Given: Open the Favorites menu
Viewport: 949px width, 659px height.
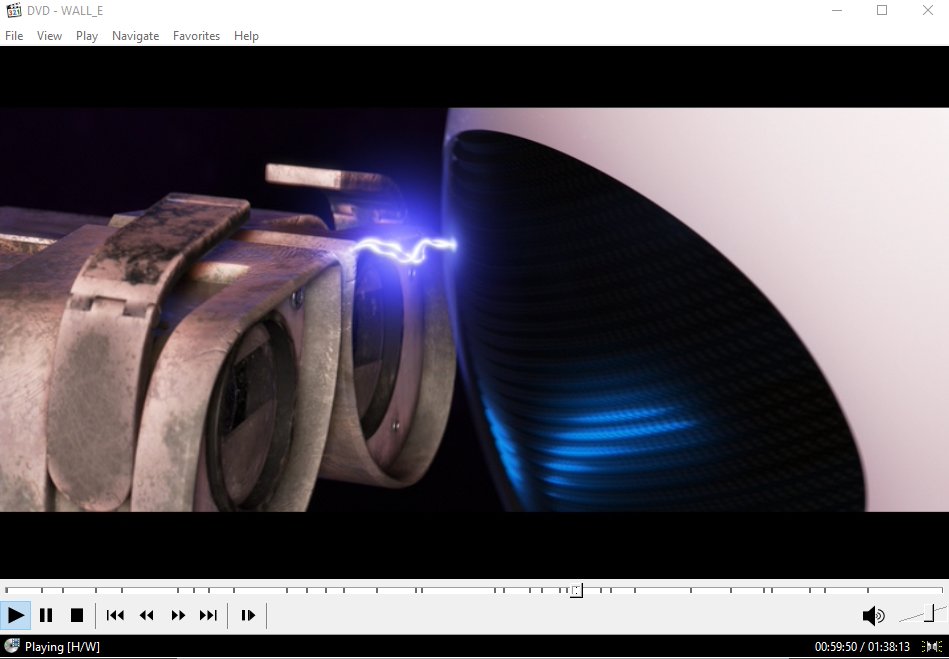Looking at the screenshot, I should click(196, 36).
